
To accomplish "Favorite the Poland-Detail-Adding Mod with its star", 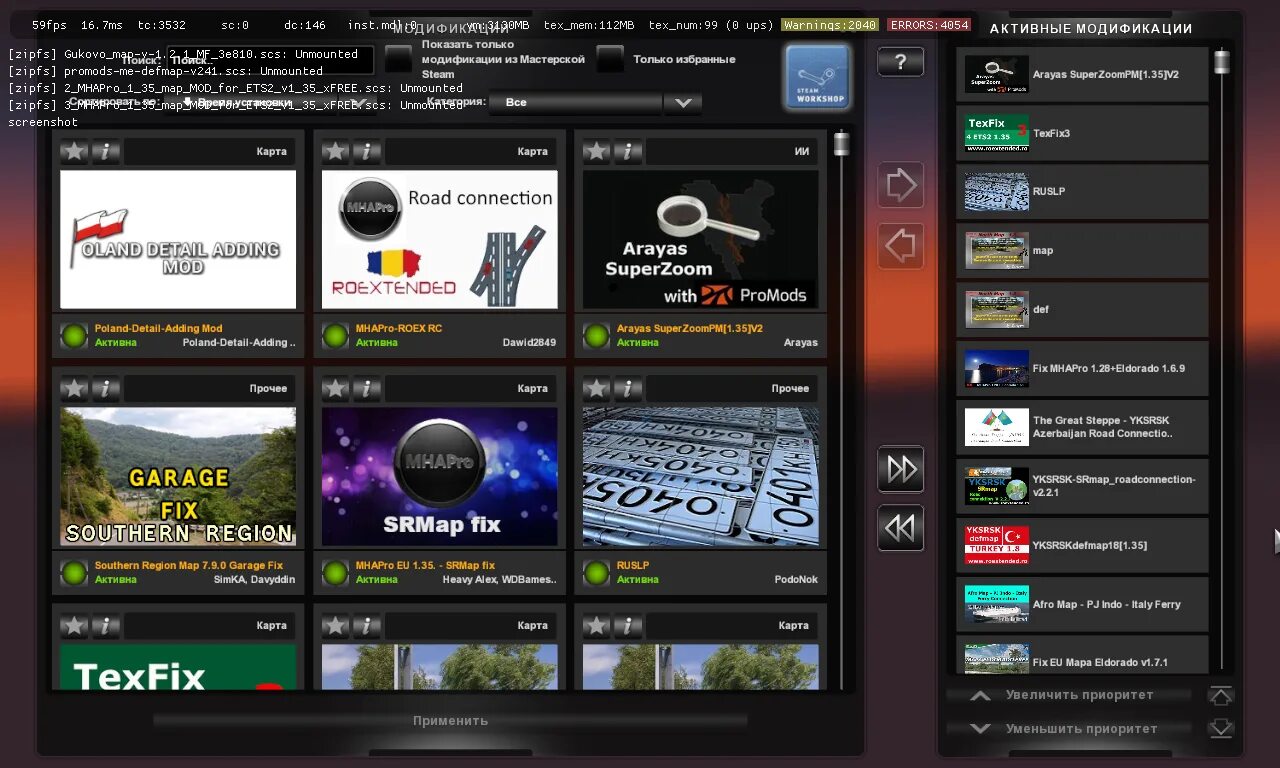I will pos(74,151).
